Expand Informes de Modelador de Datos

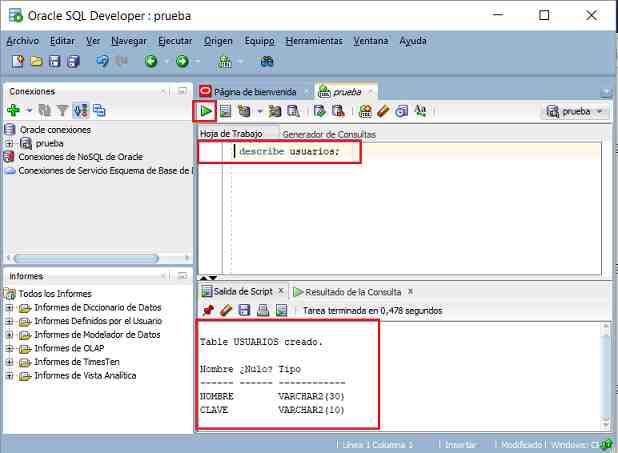click(9, 335)
